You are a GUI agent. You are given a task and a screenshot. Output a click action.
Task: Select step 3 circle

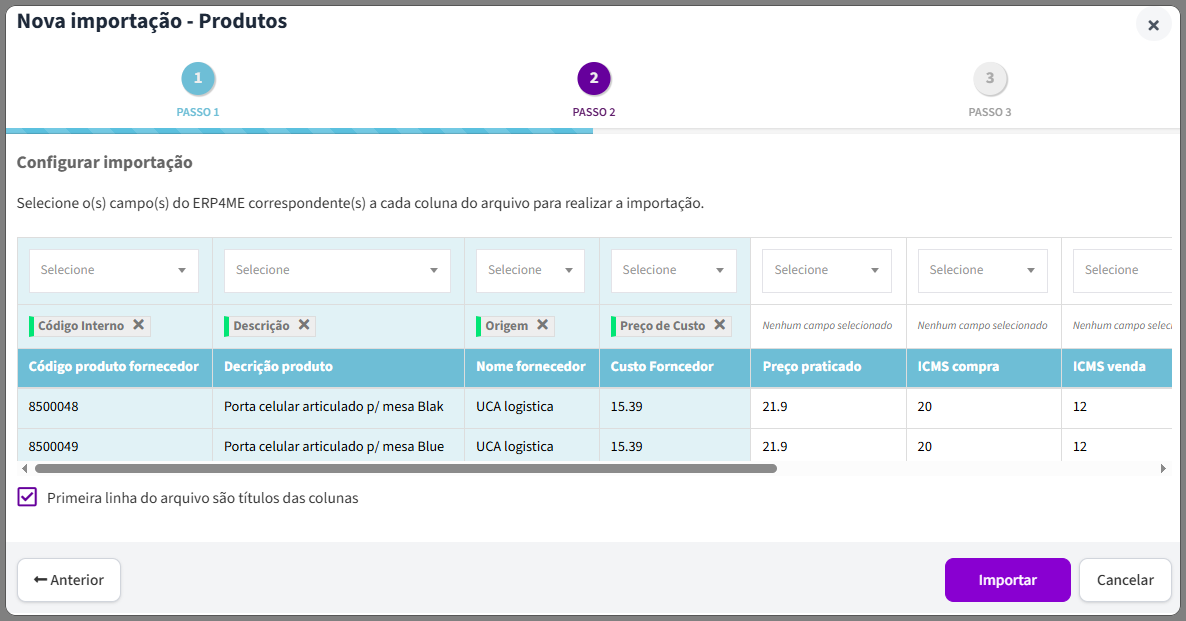tap(989, 78)
